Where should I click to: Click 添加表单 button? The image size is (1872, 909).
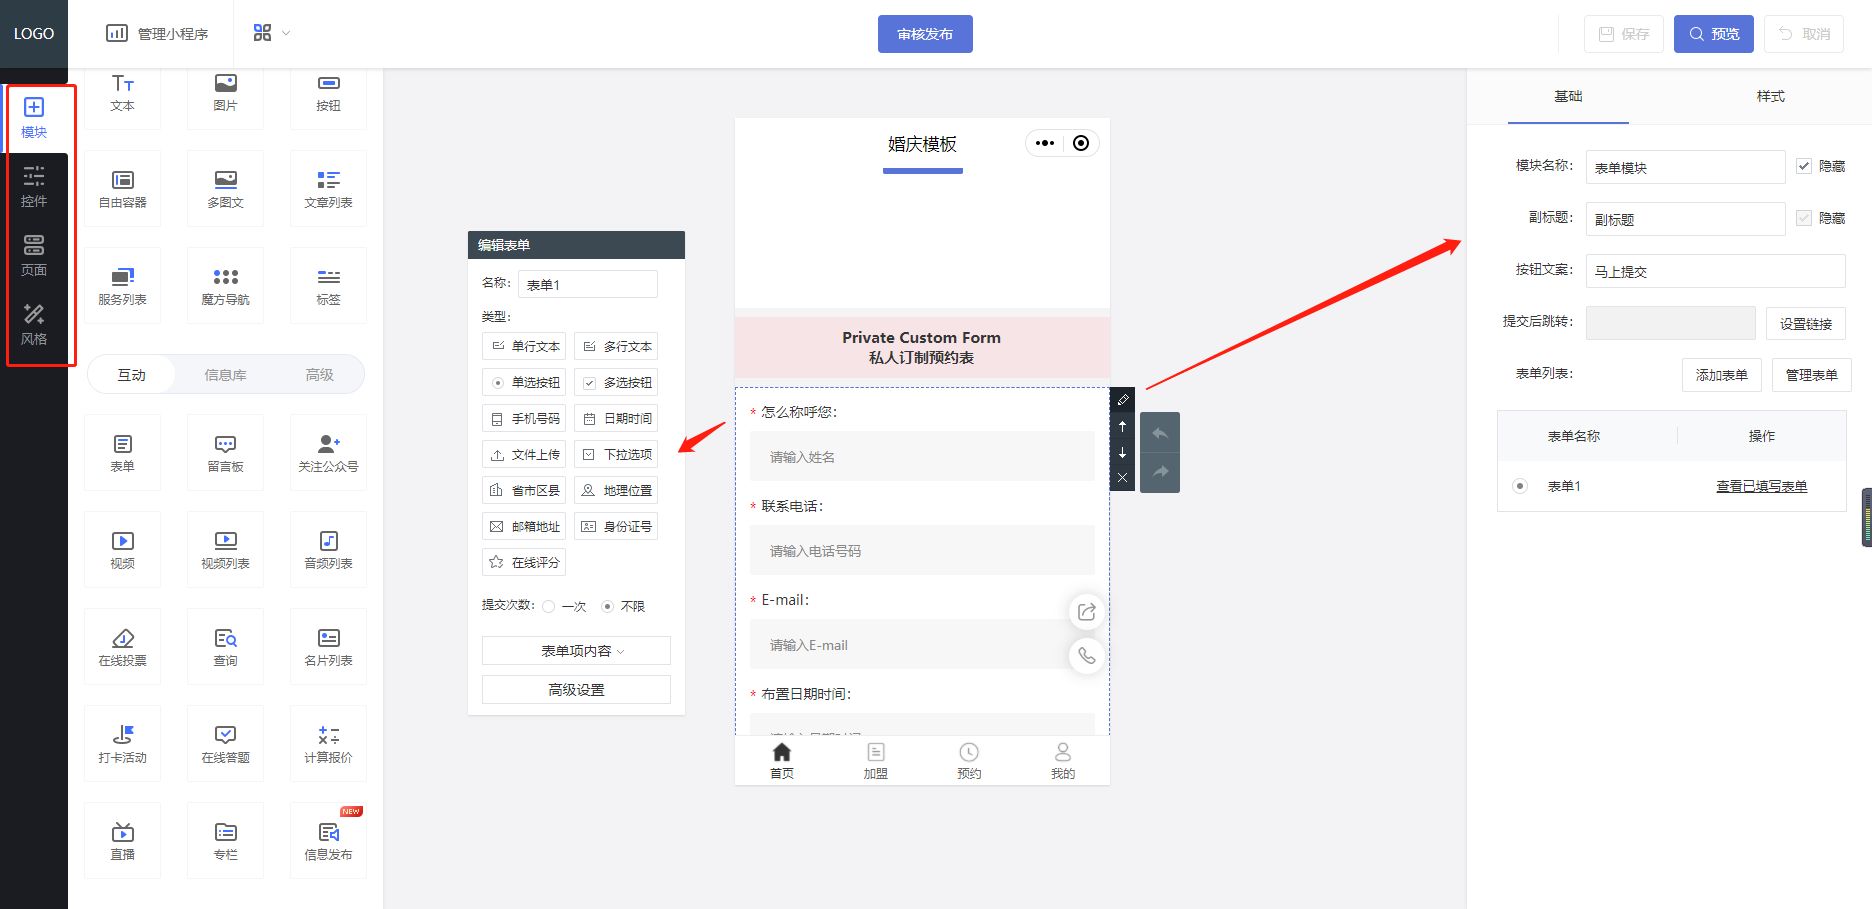(x=1721, y=375)
